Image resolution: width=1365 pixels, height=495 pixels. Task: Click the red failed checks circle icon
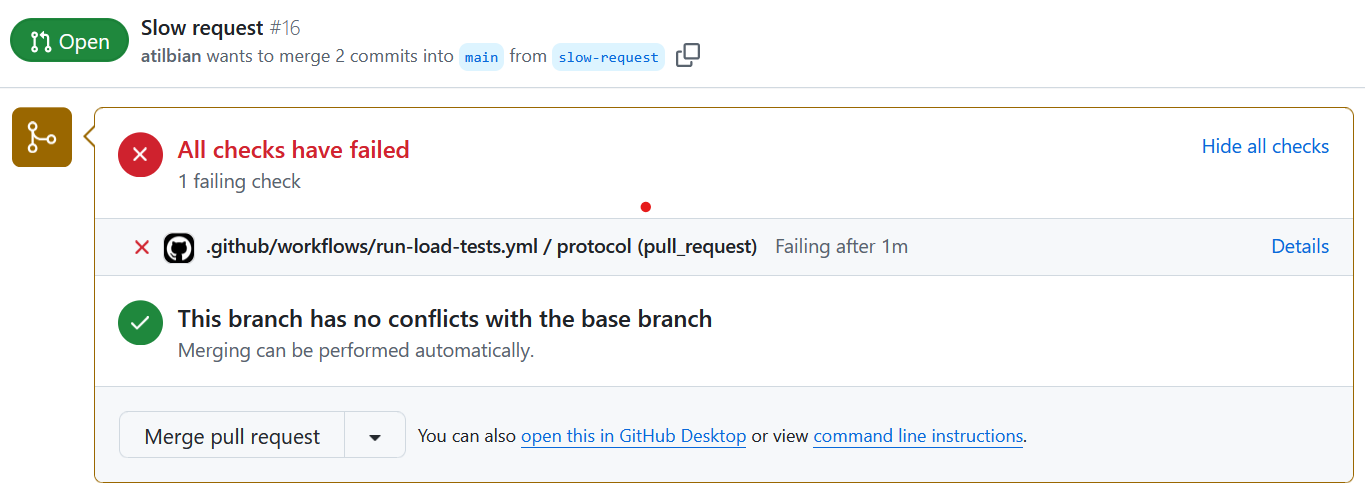[140, 154]
